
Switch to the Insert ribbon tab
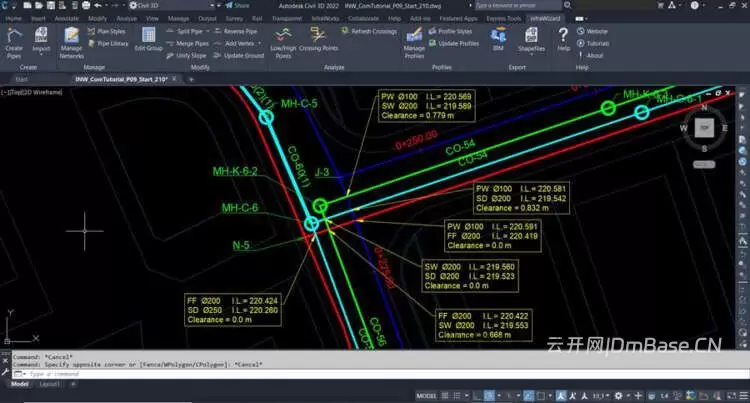[38, 19]
